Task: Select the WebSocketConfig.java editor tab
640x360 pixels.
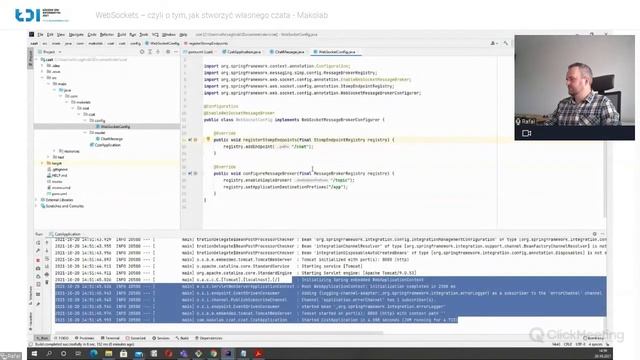Action: (x=336, y=52)
